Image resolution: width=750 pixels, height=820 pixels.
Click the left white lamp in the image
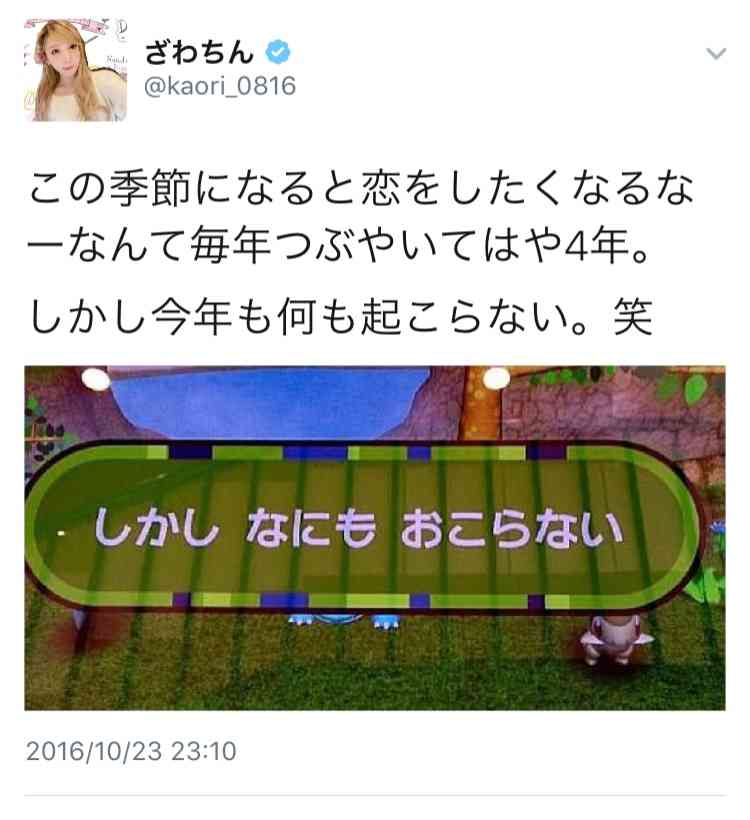click(96, 379)
